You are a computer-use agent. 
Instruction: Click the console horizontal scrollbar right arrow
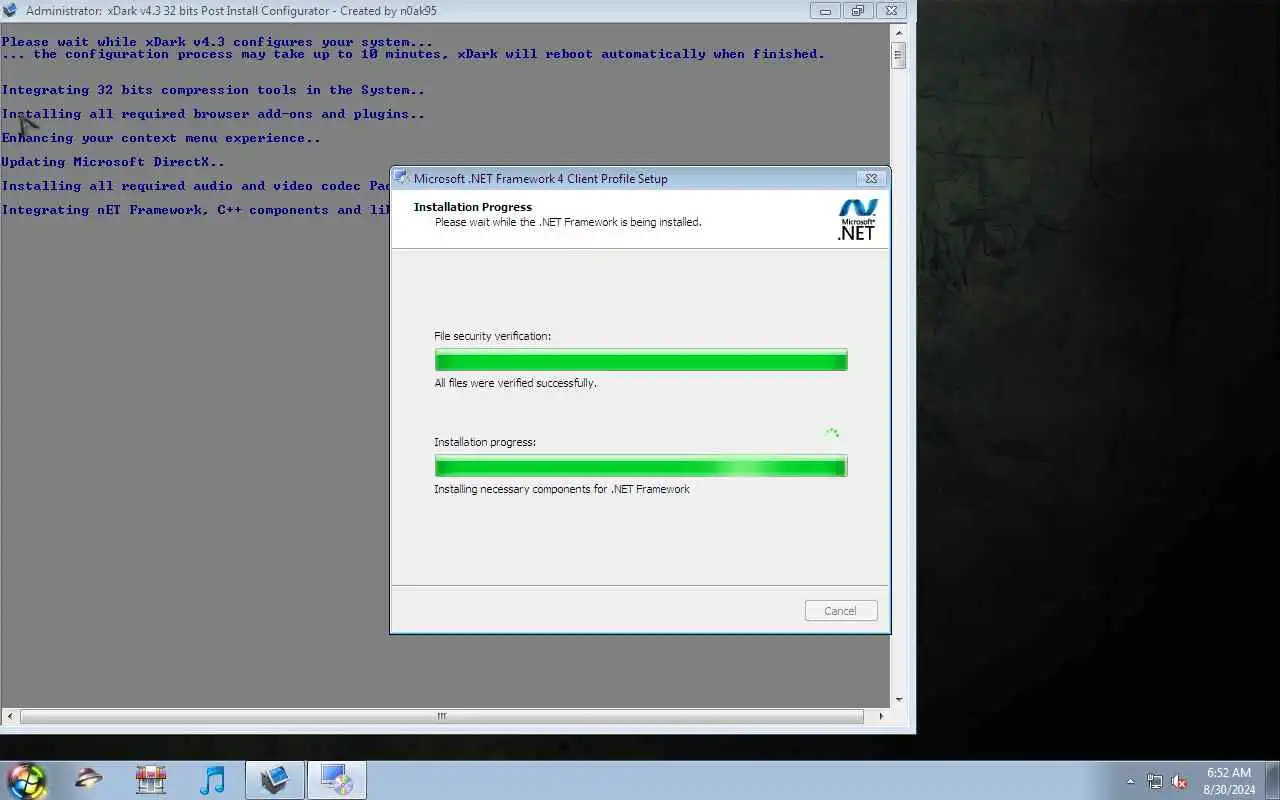point(881,716)
